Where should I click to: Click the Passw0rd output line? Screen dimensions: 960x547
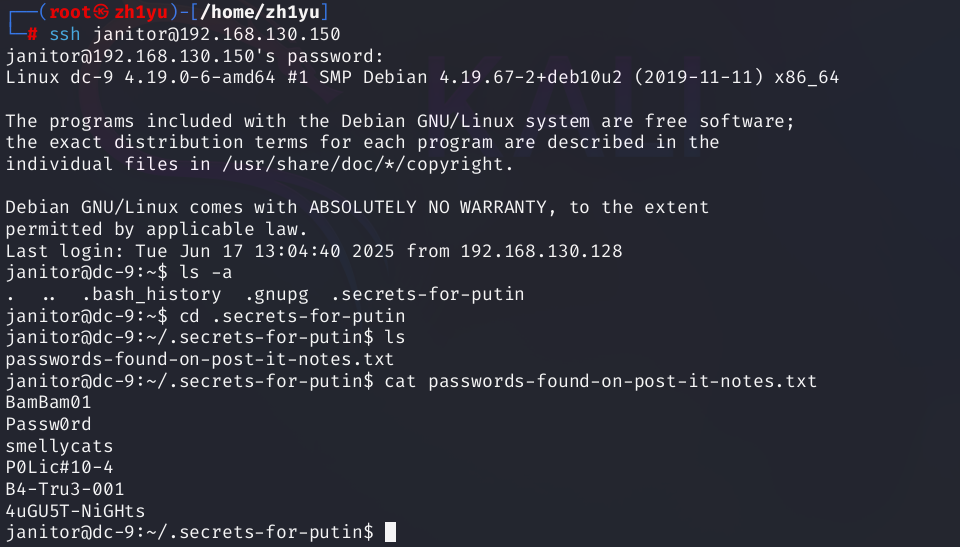pos(49,424)
